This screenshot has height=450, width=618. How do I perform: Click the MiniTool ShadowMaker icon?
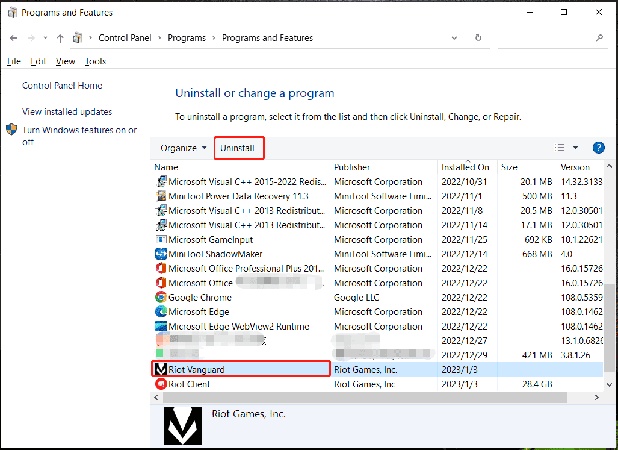tap(161, 254)
